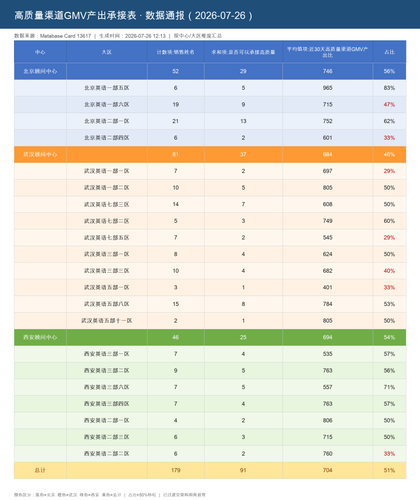420x500 pixels.
Task: Click the 北京英语一部六区 row label
Action: pos(107,105)
